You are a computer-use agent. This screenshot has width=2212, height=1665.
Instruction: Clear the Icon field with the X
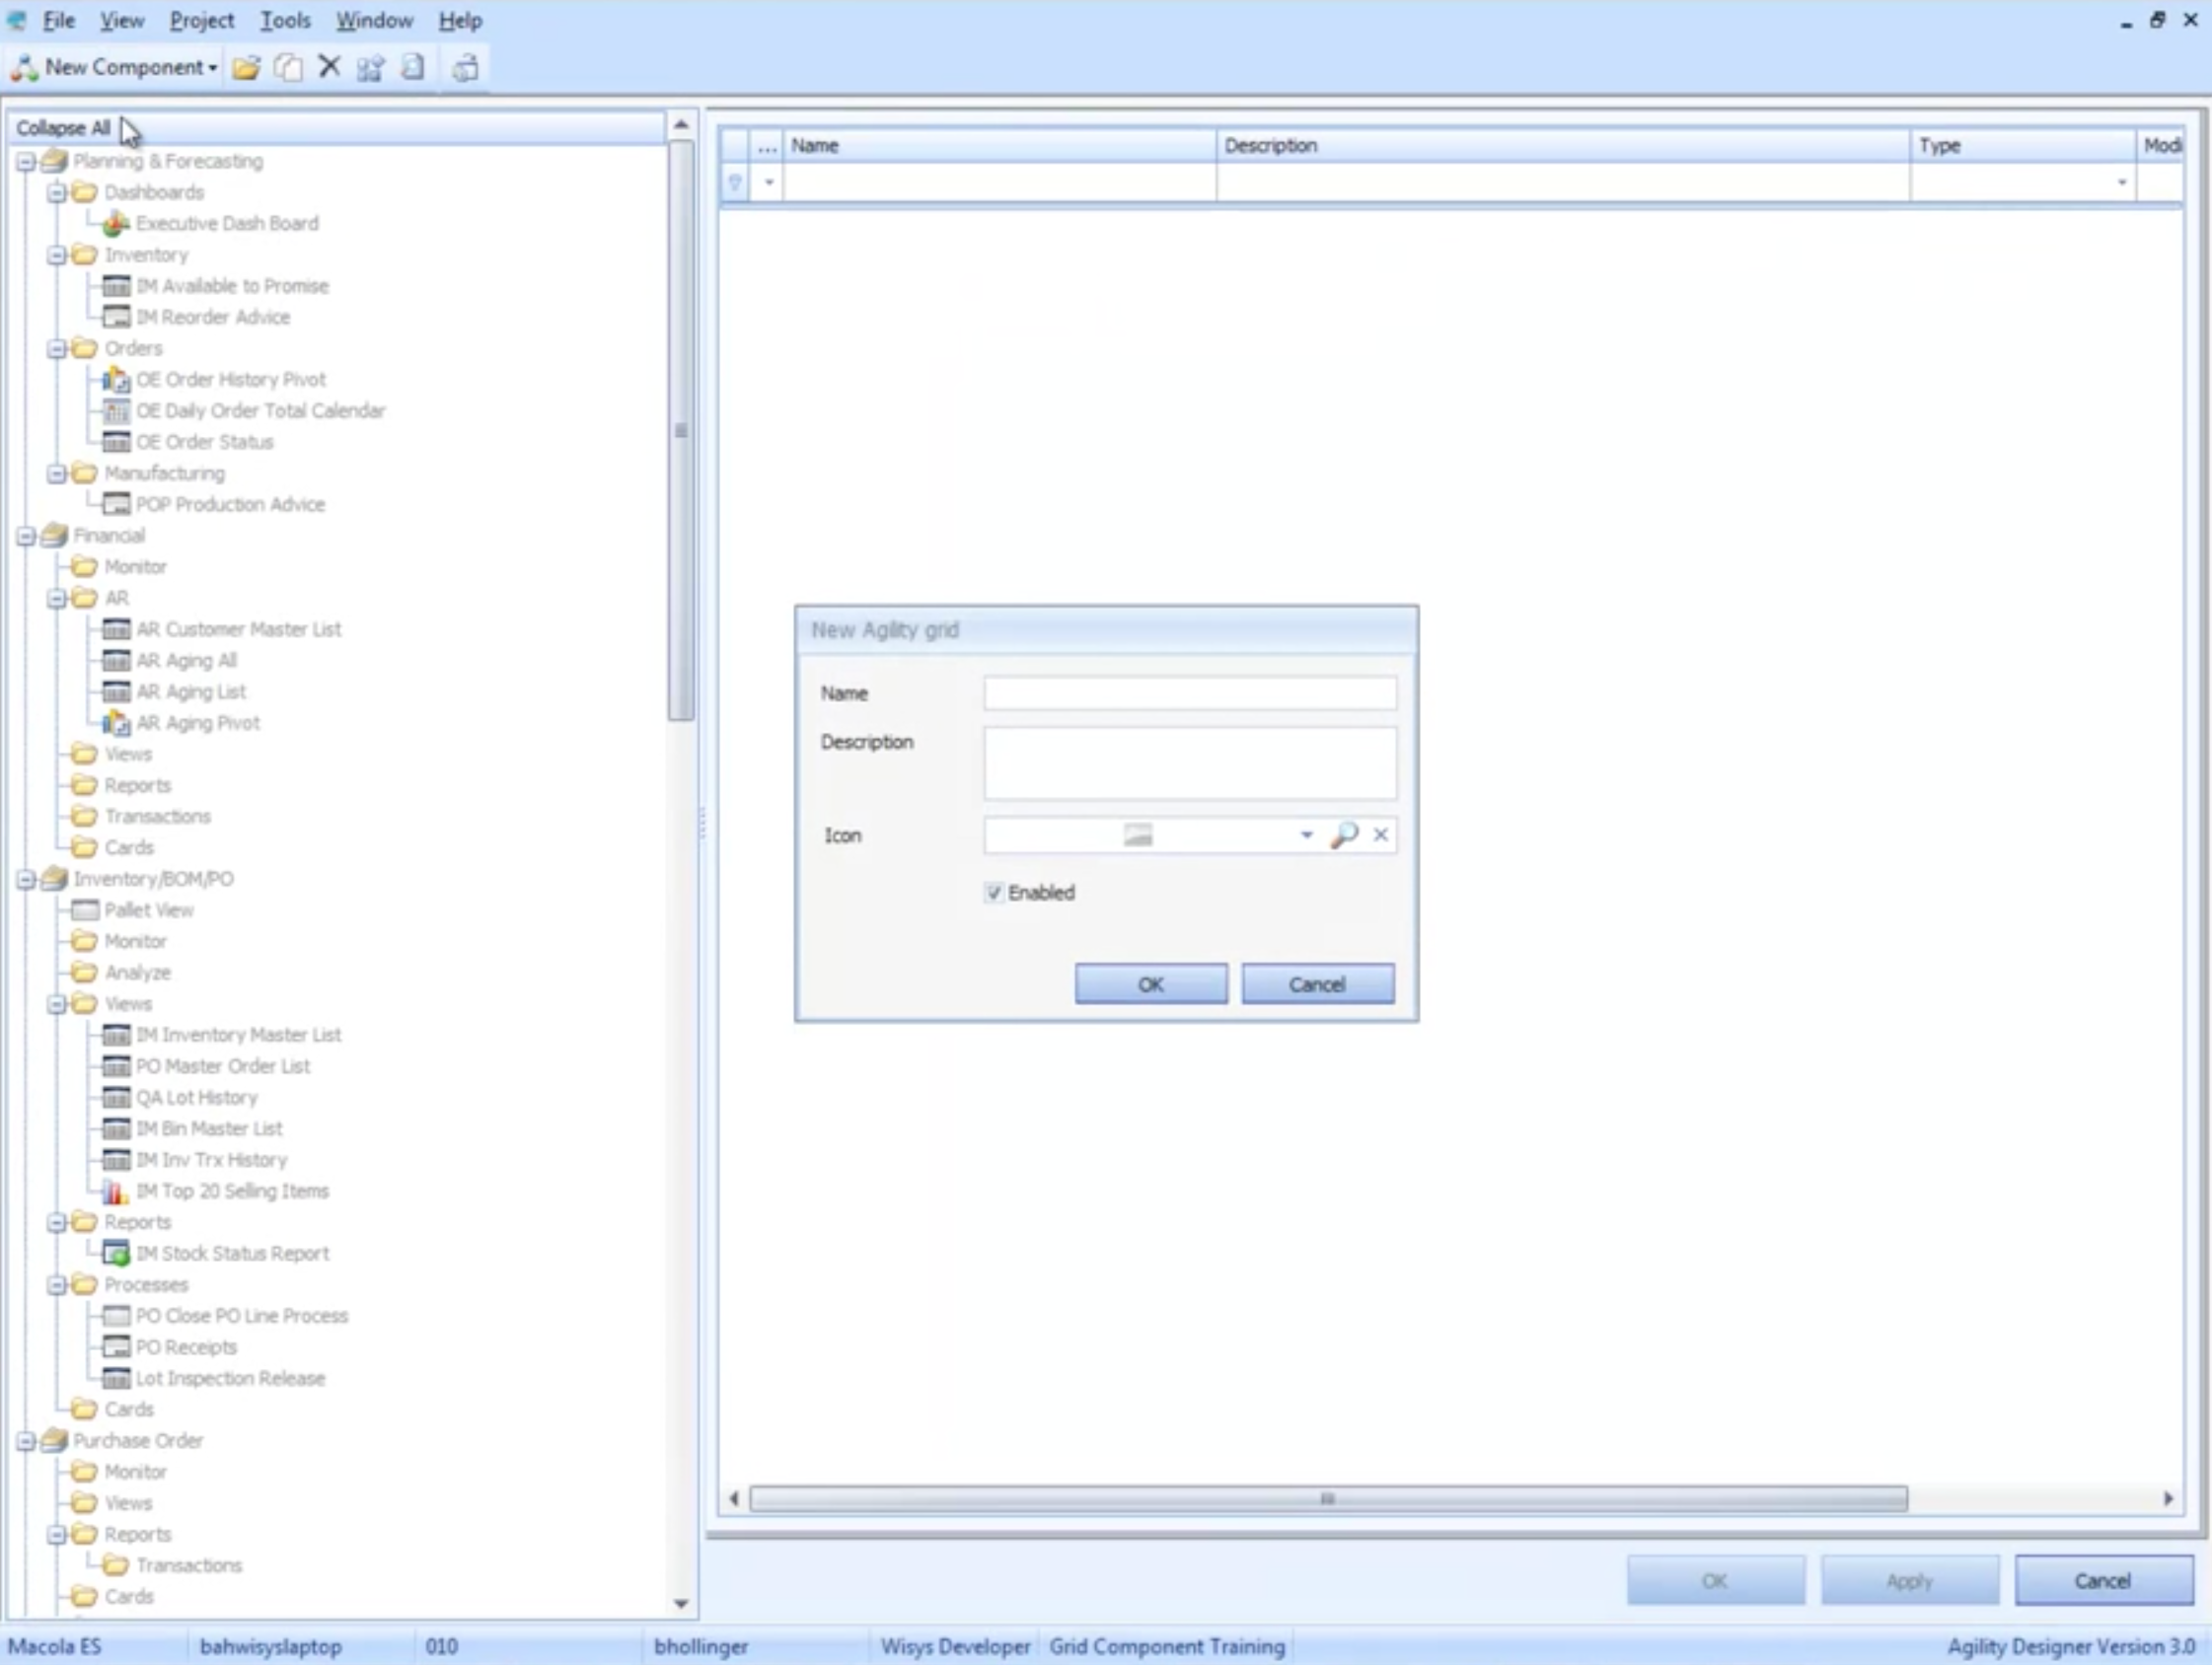pyautogui.click(x=1380, y=835)
